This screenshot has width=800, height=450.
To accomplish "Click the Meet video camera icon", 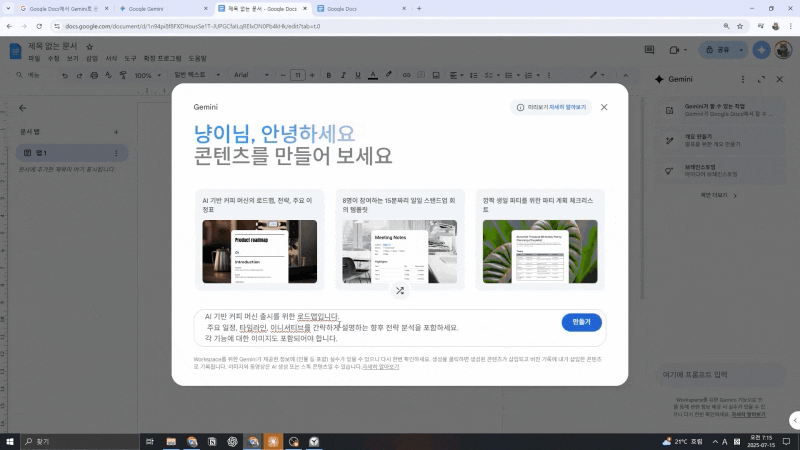I will pyautogui.click(x=674, y=50).
